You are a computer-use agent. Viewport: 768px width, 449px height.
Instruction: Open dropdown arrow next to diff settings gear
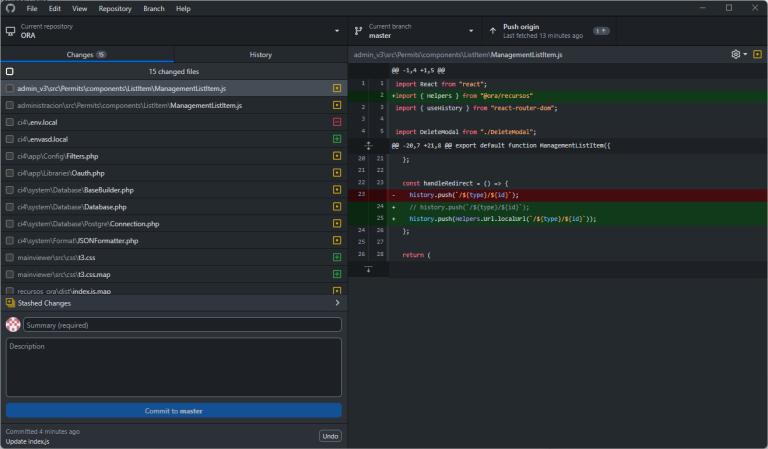click(745, 54)
